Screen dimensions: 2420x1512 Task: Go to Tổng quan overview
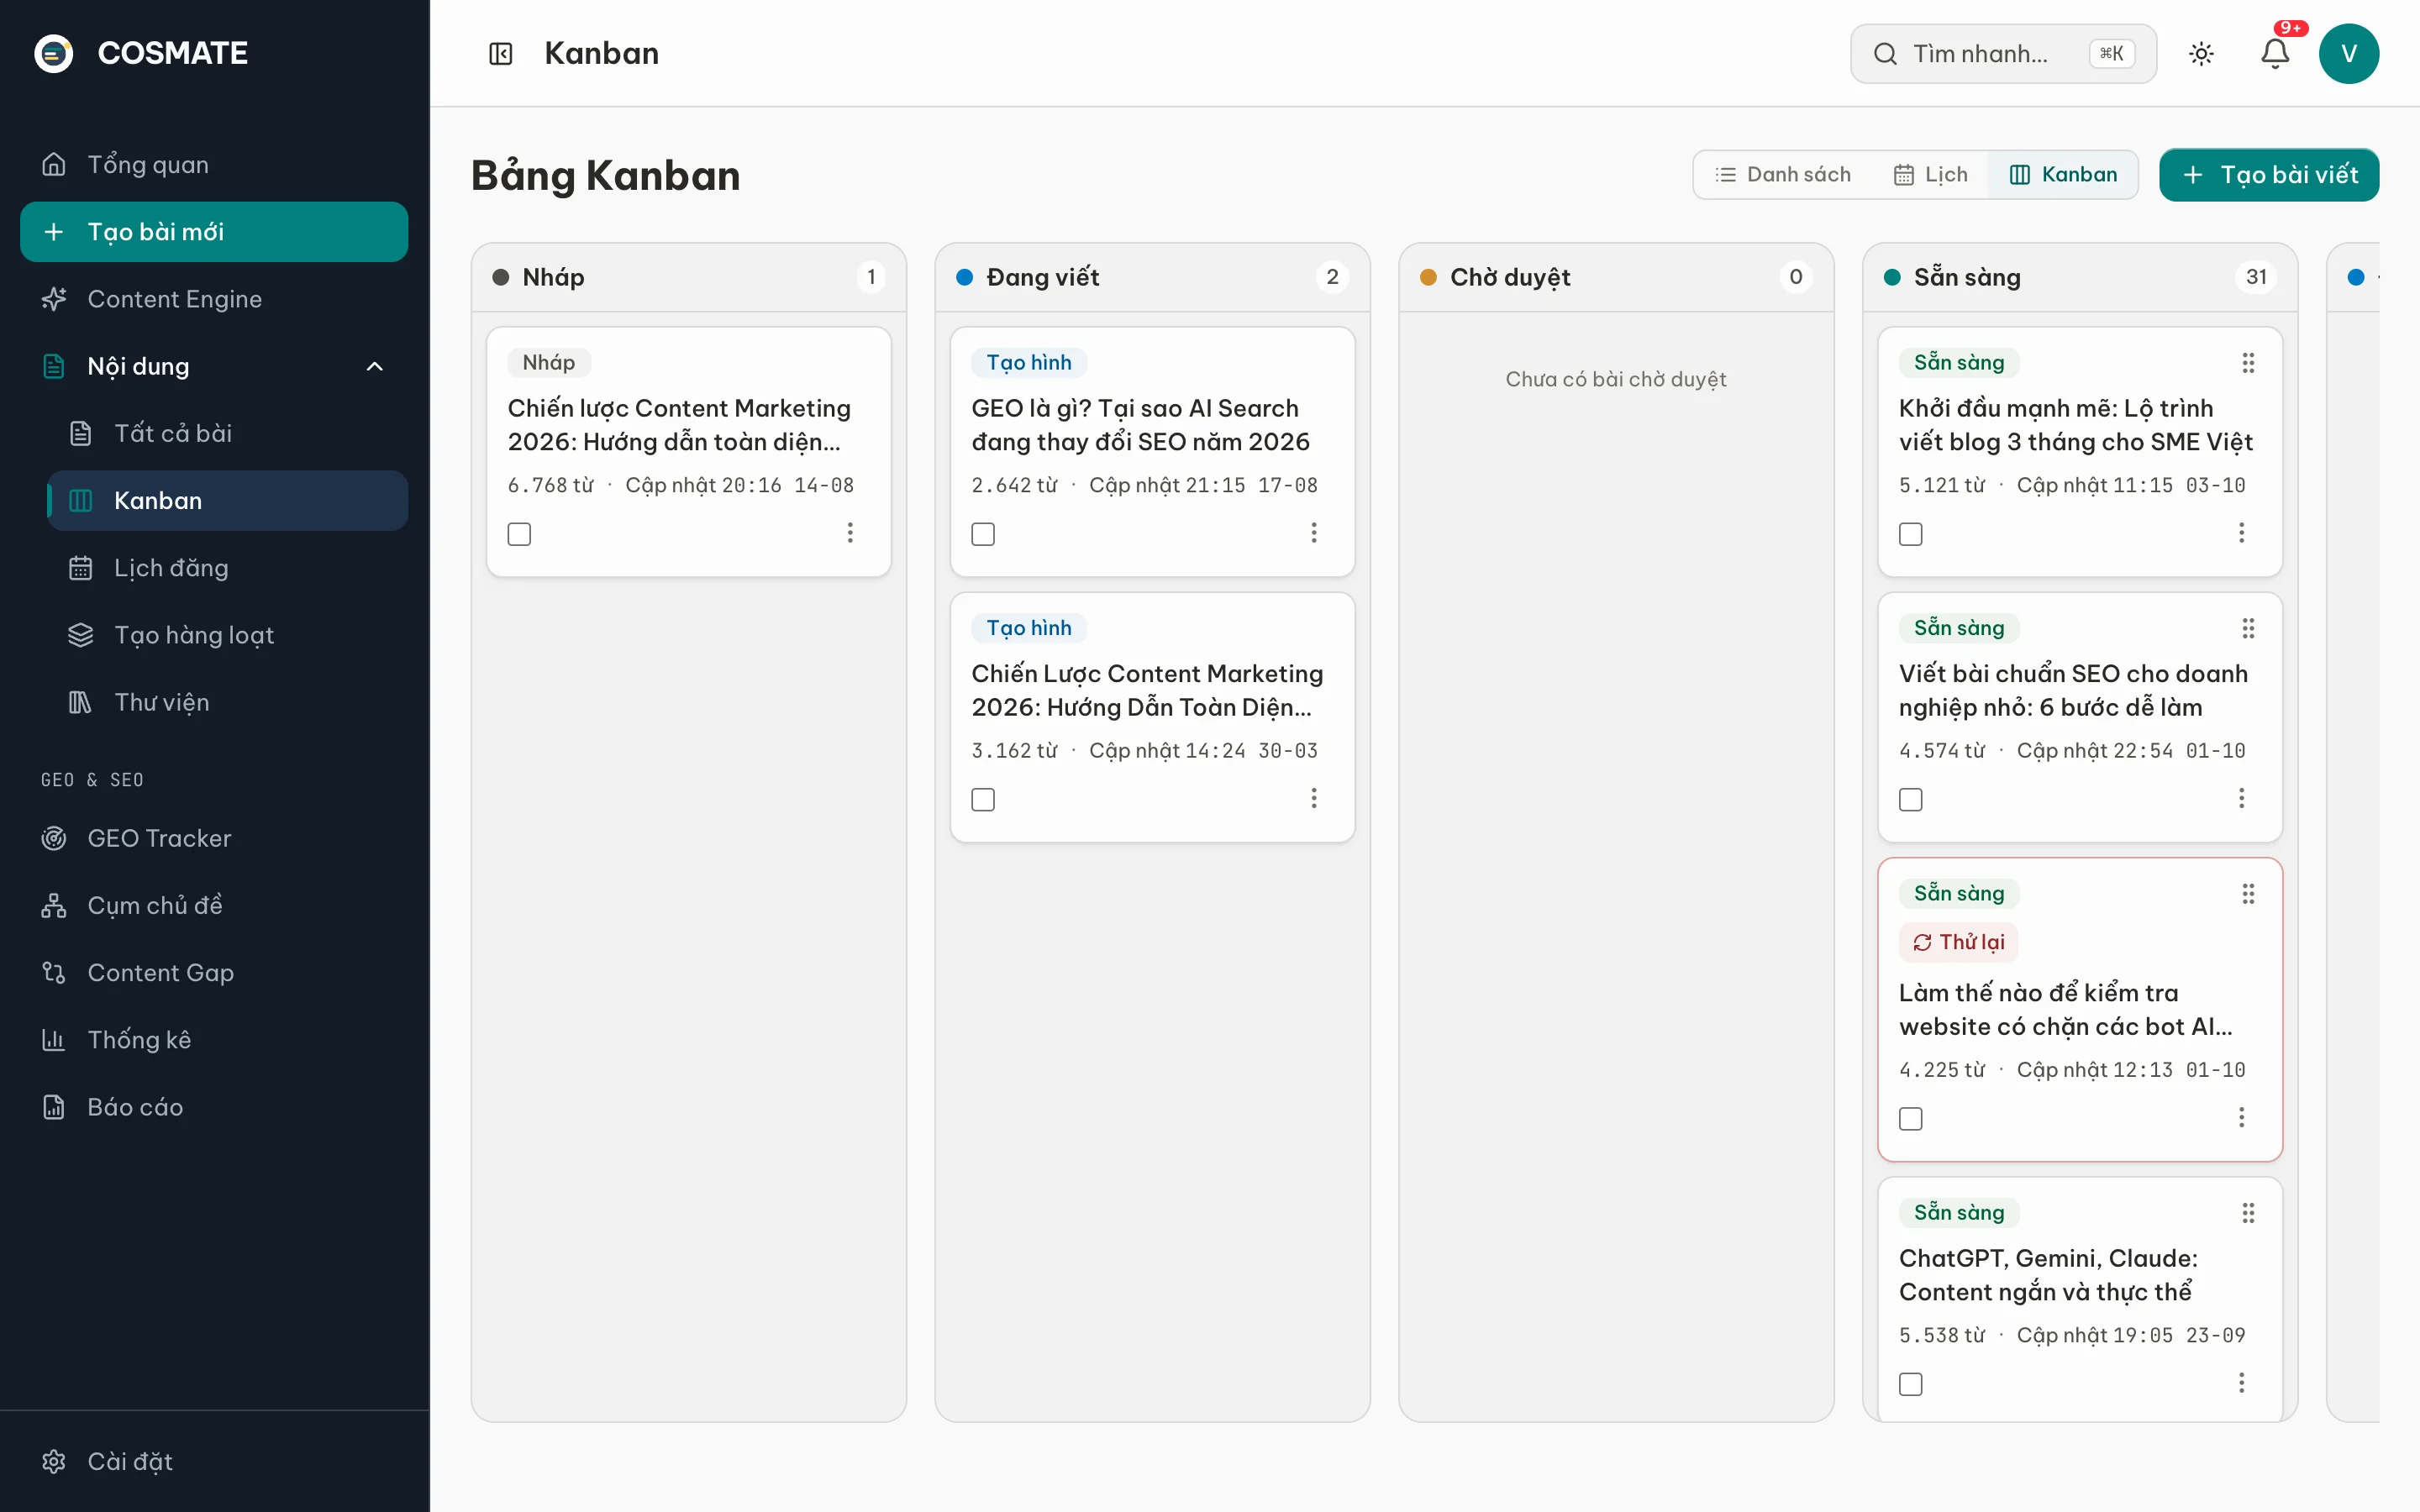(x=214, y=164)
